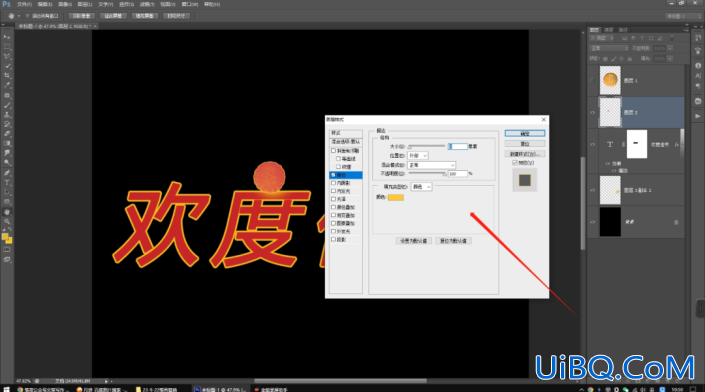The image size is (705, 392).
Task: Select the Eyedropper tool
Action: [x=7, y=85]
